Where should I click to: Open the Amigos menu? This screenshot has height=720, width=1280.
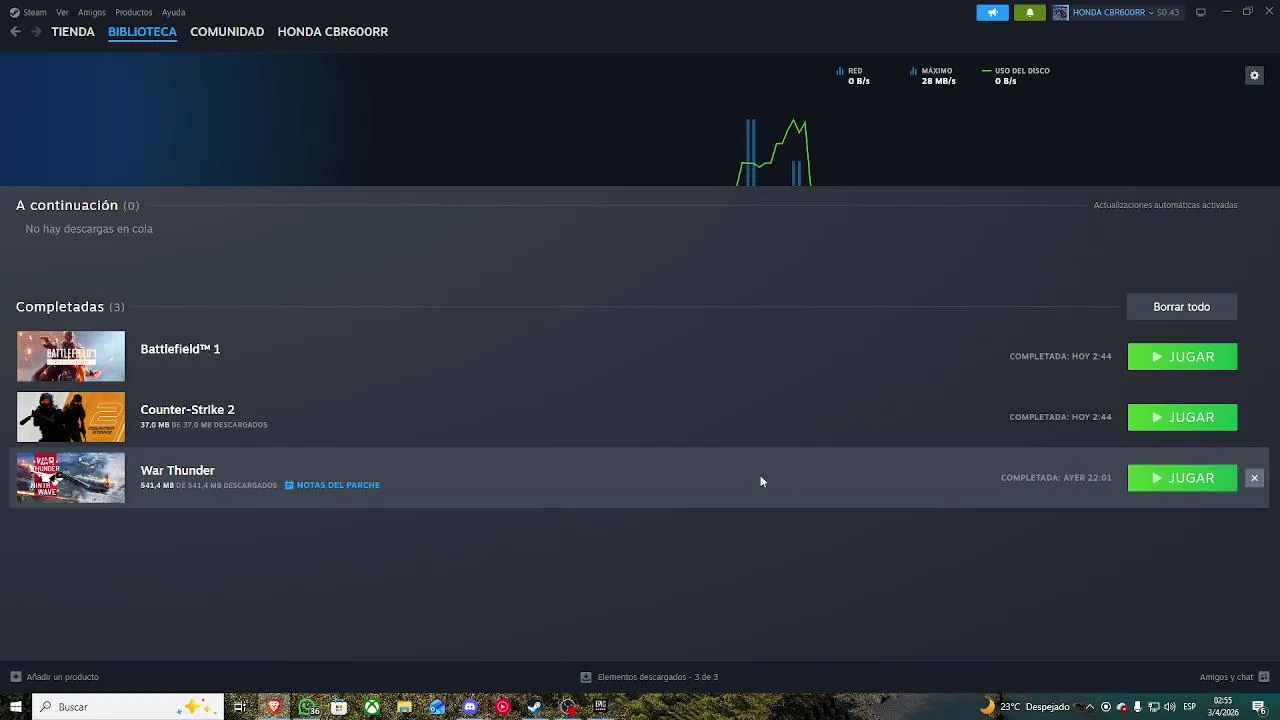92,13
